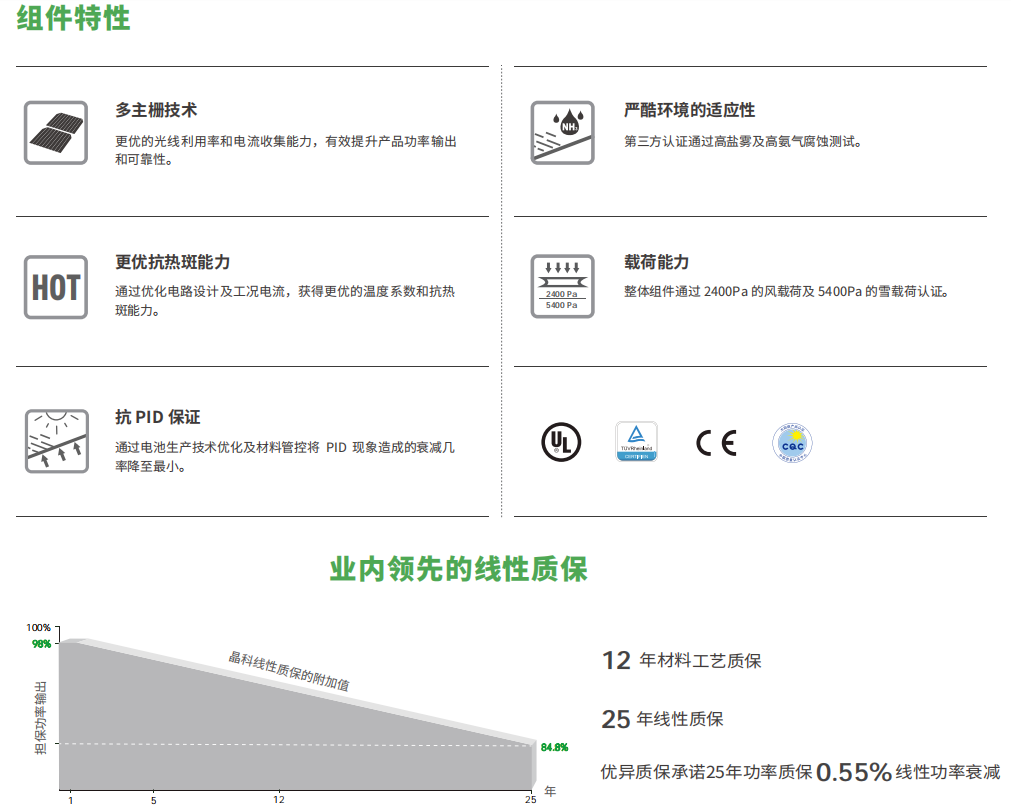
Task: Click the text 第三方认证通过高盐雾及高氨气腐蚀测试
Action: click(x=743, y=141)
